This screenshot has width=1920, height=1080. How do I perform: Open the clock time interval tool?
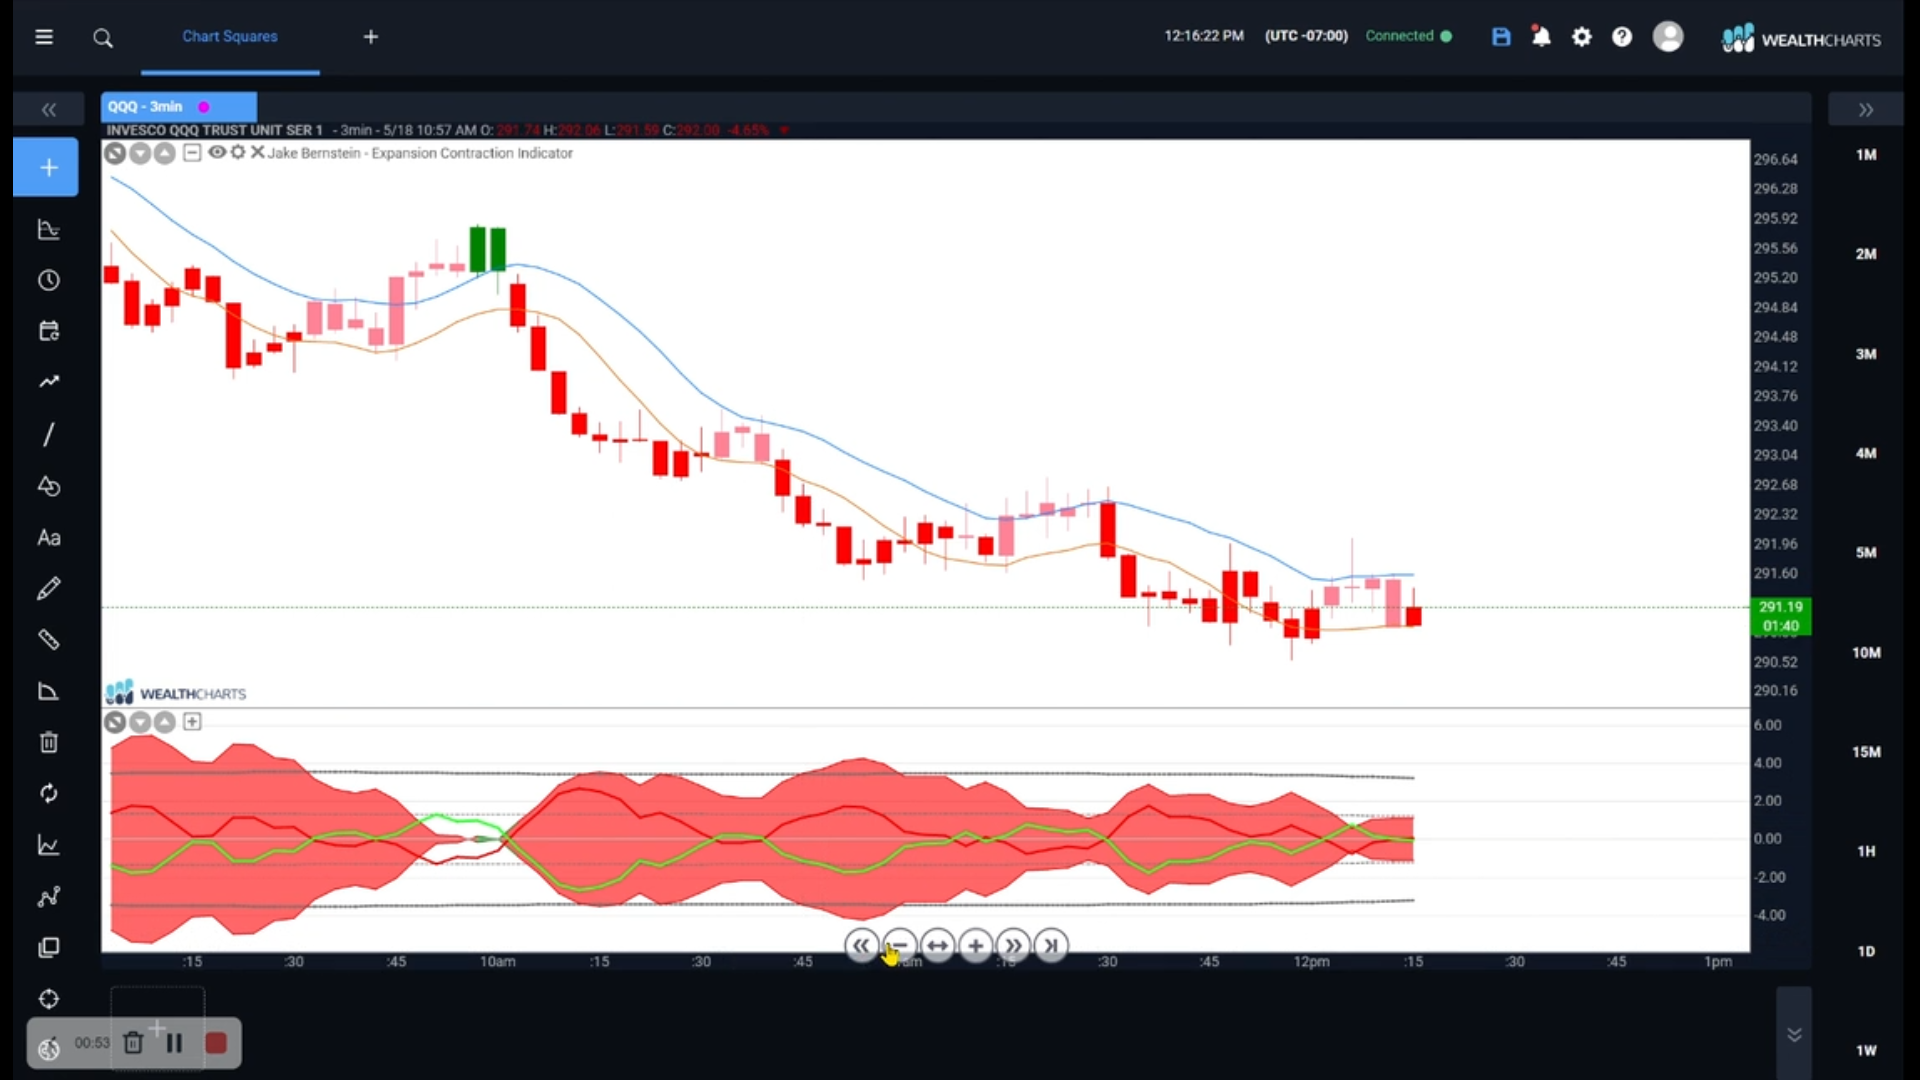click(48, 281)
